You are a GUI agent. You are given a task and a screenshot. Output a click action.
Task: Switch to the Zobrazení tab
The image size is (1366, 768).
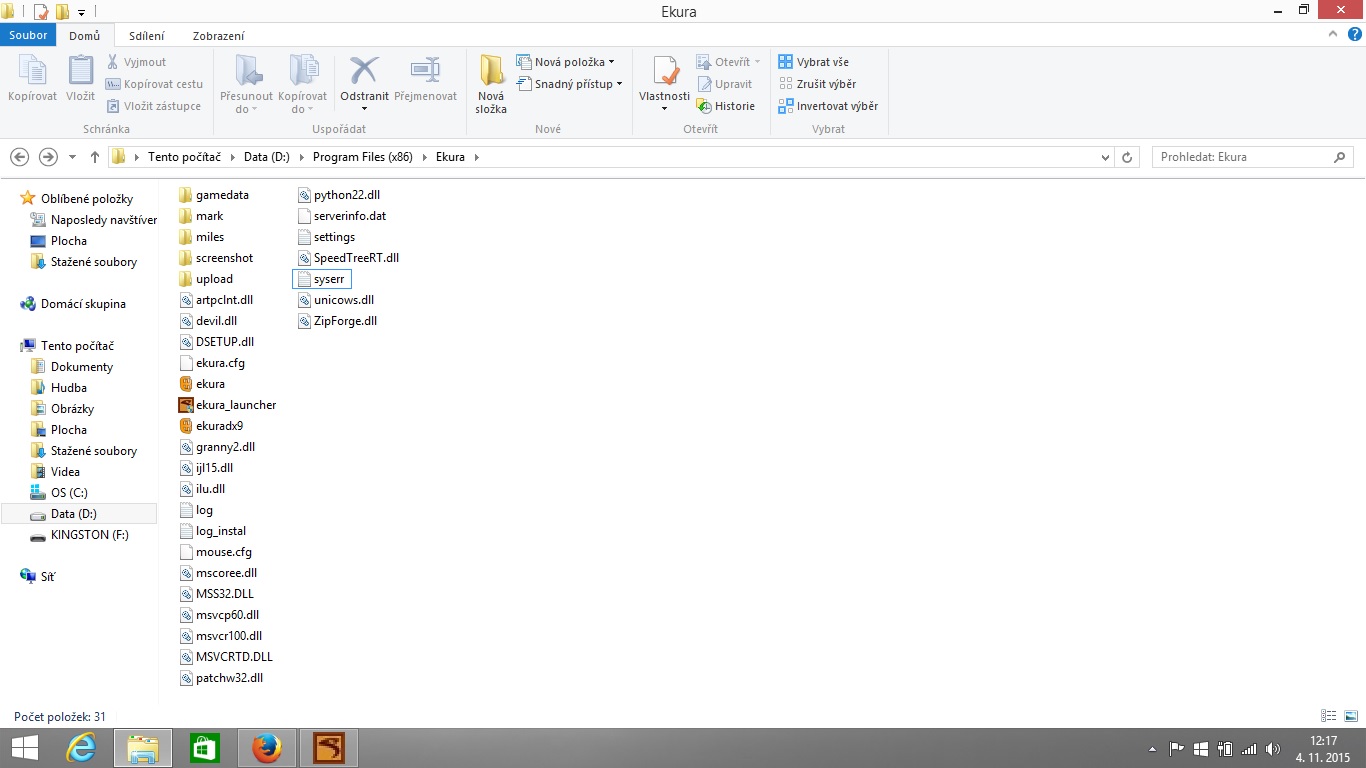coord(218,36)
